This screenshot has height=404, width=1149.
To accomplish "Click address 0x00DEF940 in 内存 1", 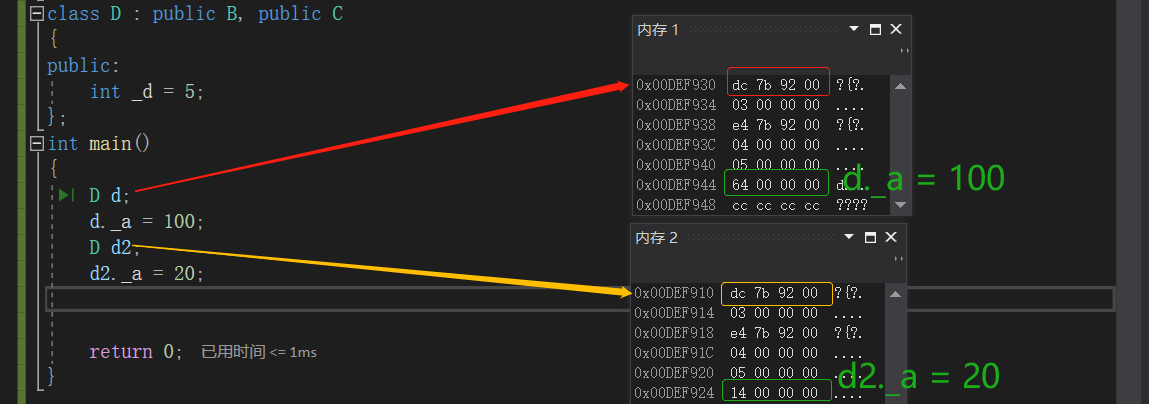I will tap(676, 165).
